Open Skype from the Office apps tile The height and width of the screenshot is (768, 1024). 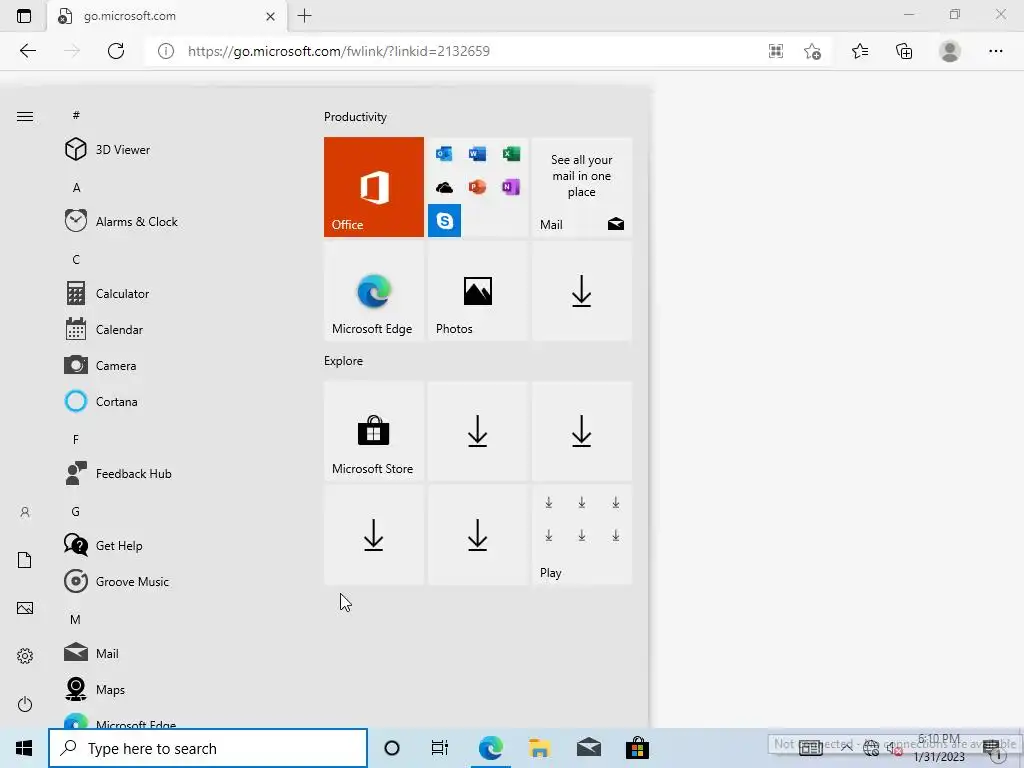click(x=444, y=221)
